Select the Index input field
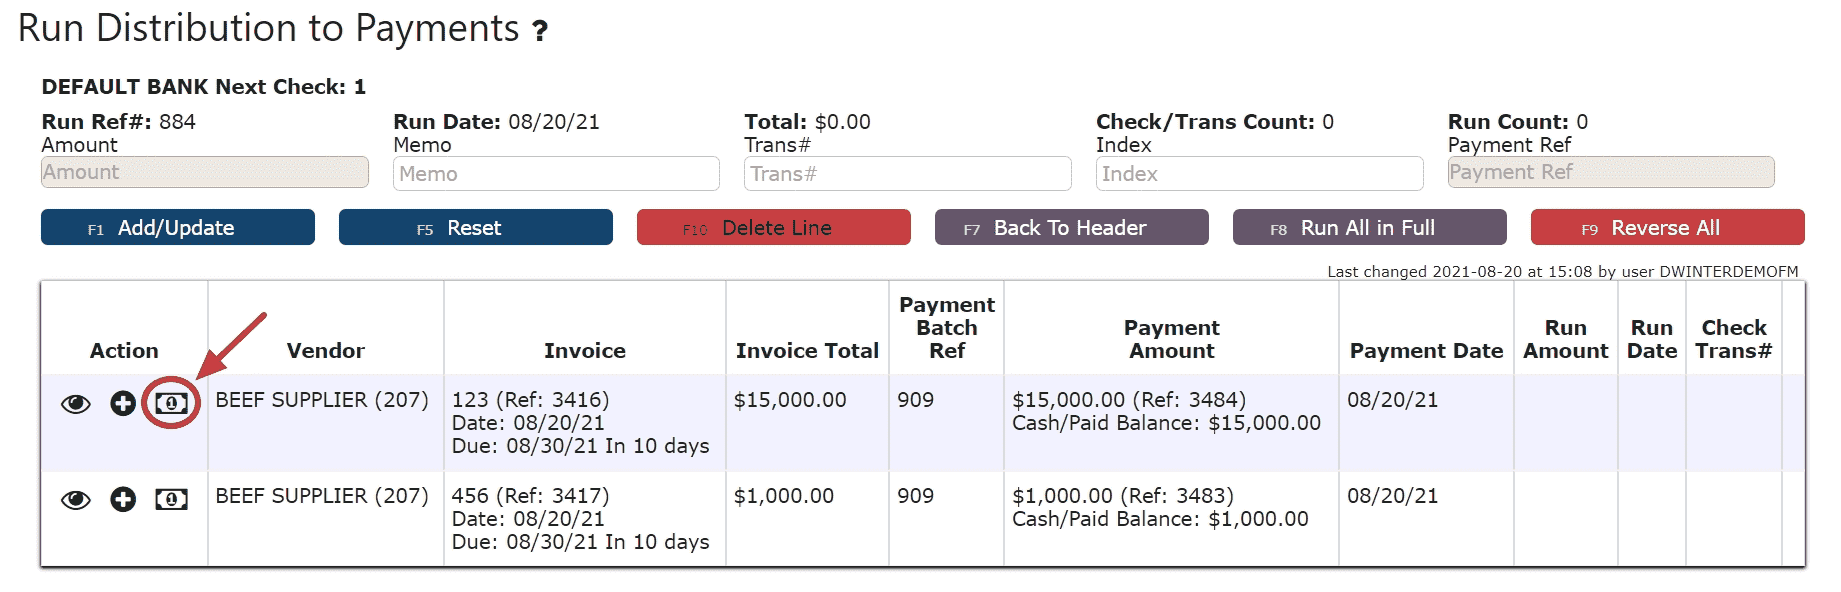The width and height of the screenshot is (1841, 592). click(1259, 174)
